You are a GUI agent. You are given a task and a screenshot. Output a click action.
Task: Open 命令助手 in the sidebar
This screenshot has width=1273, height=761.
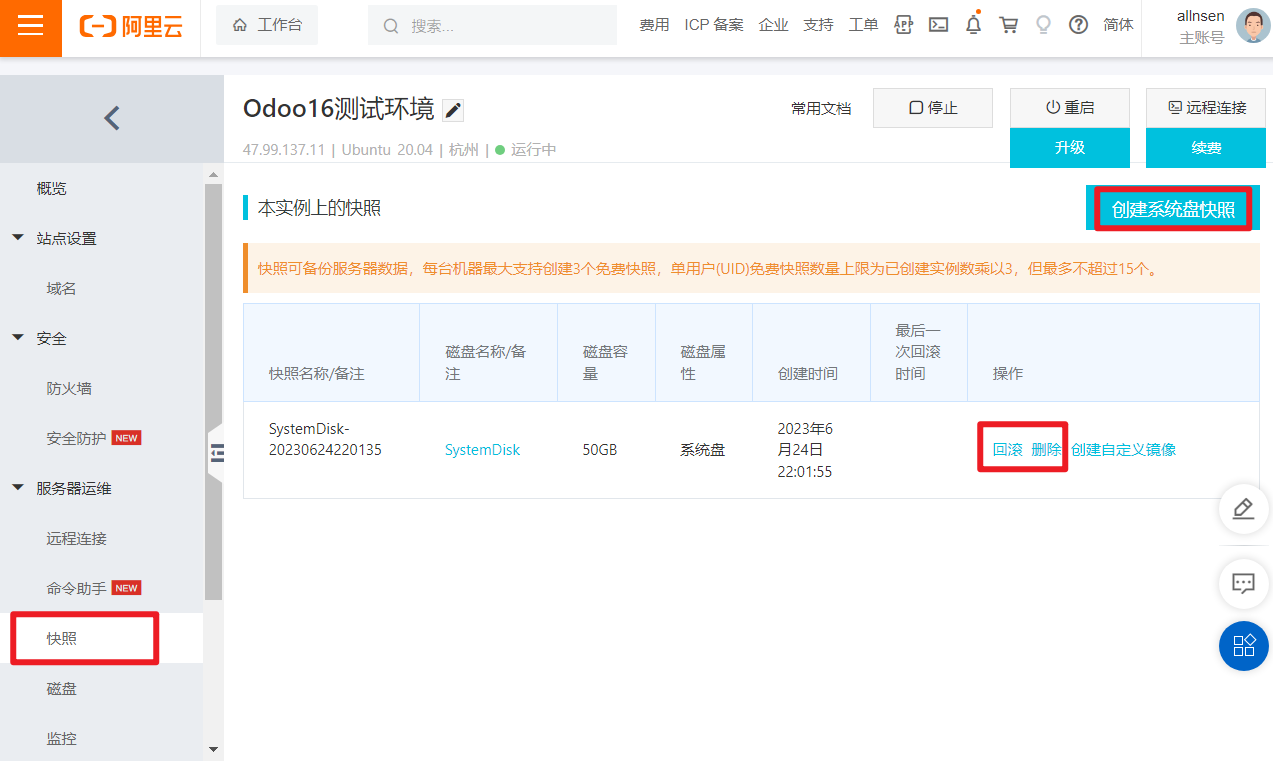point(76,588)
